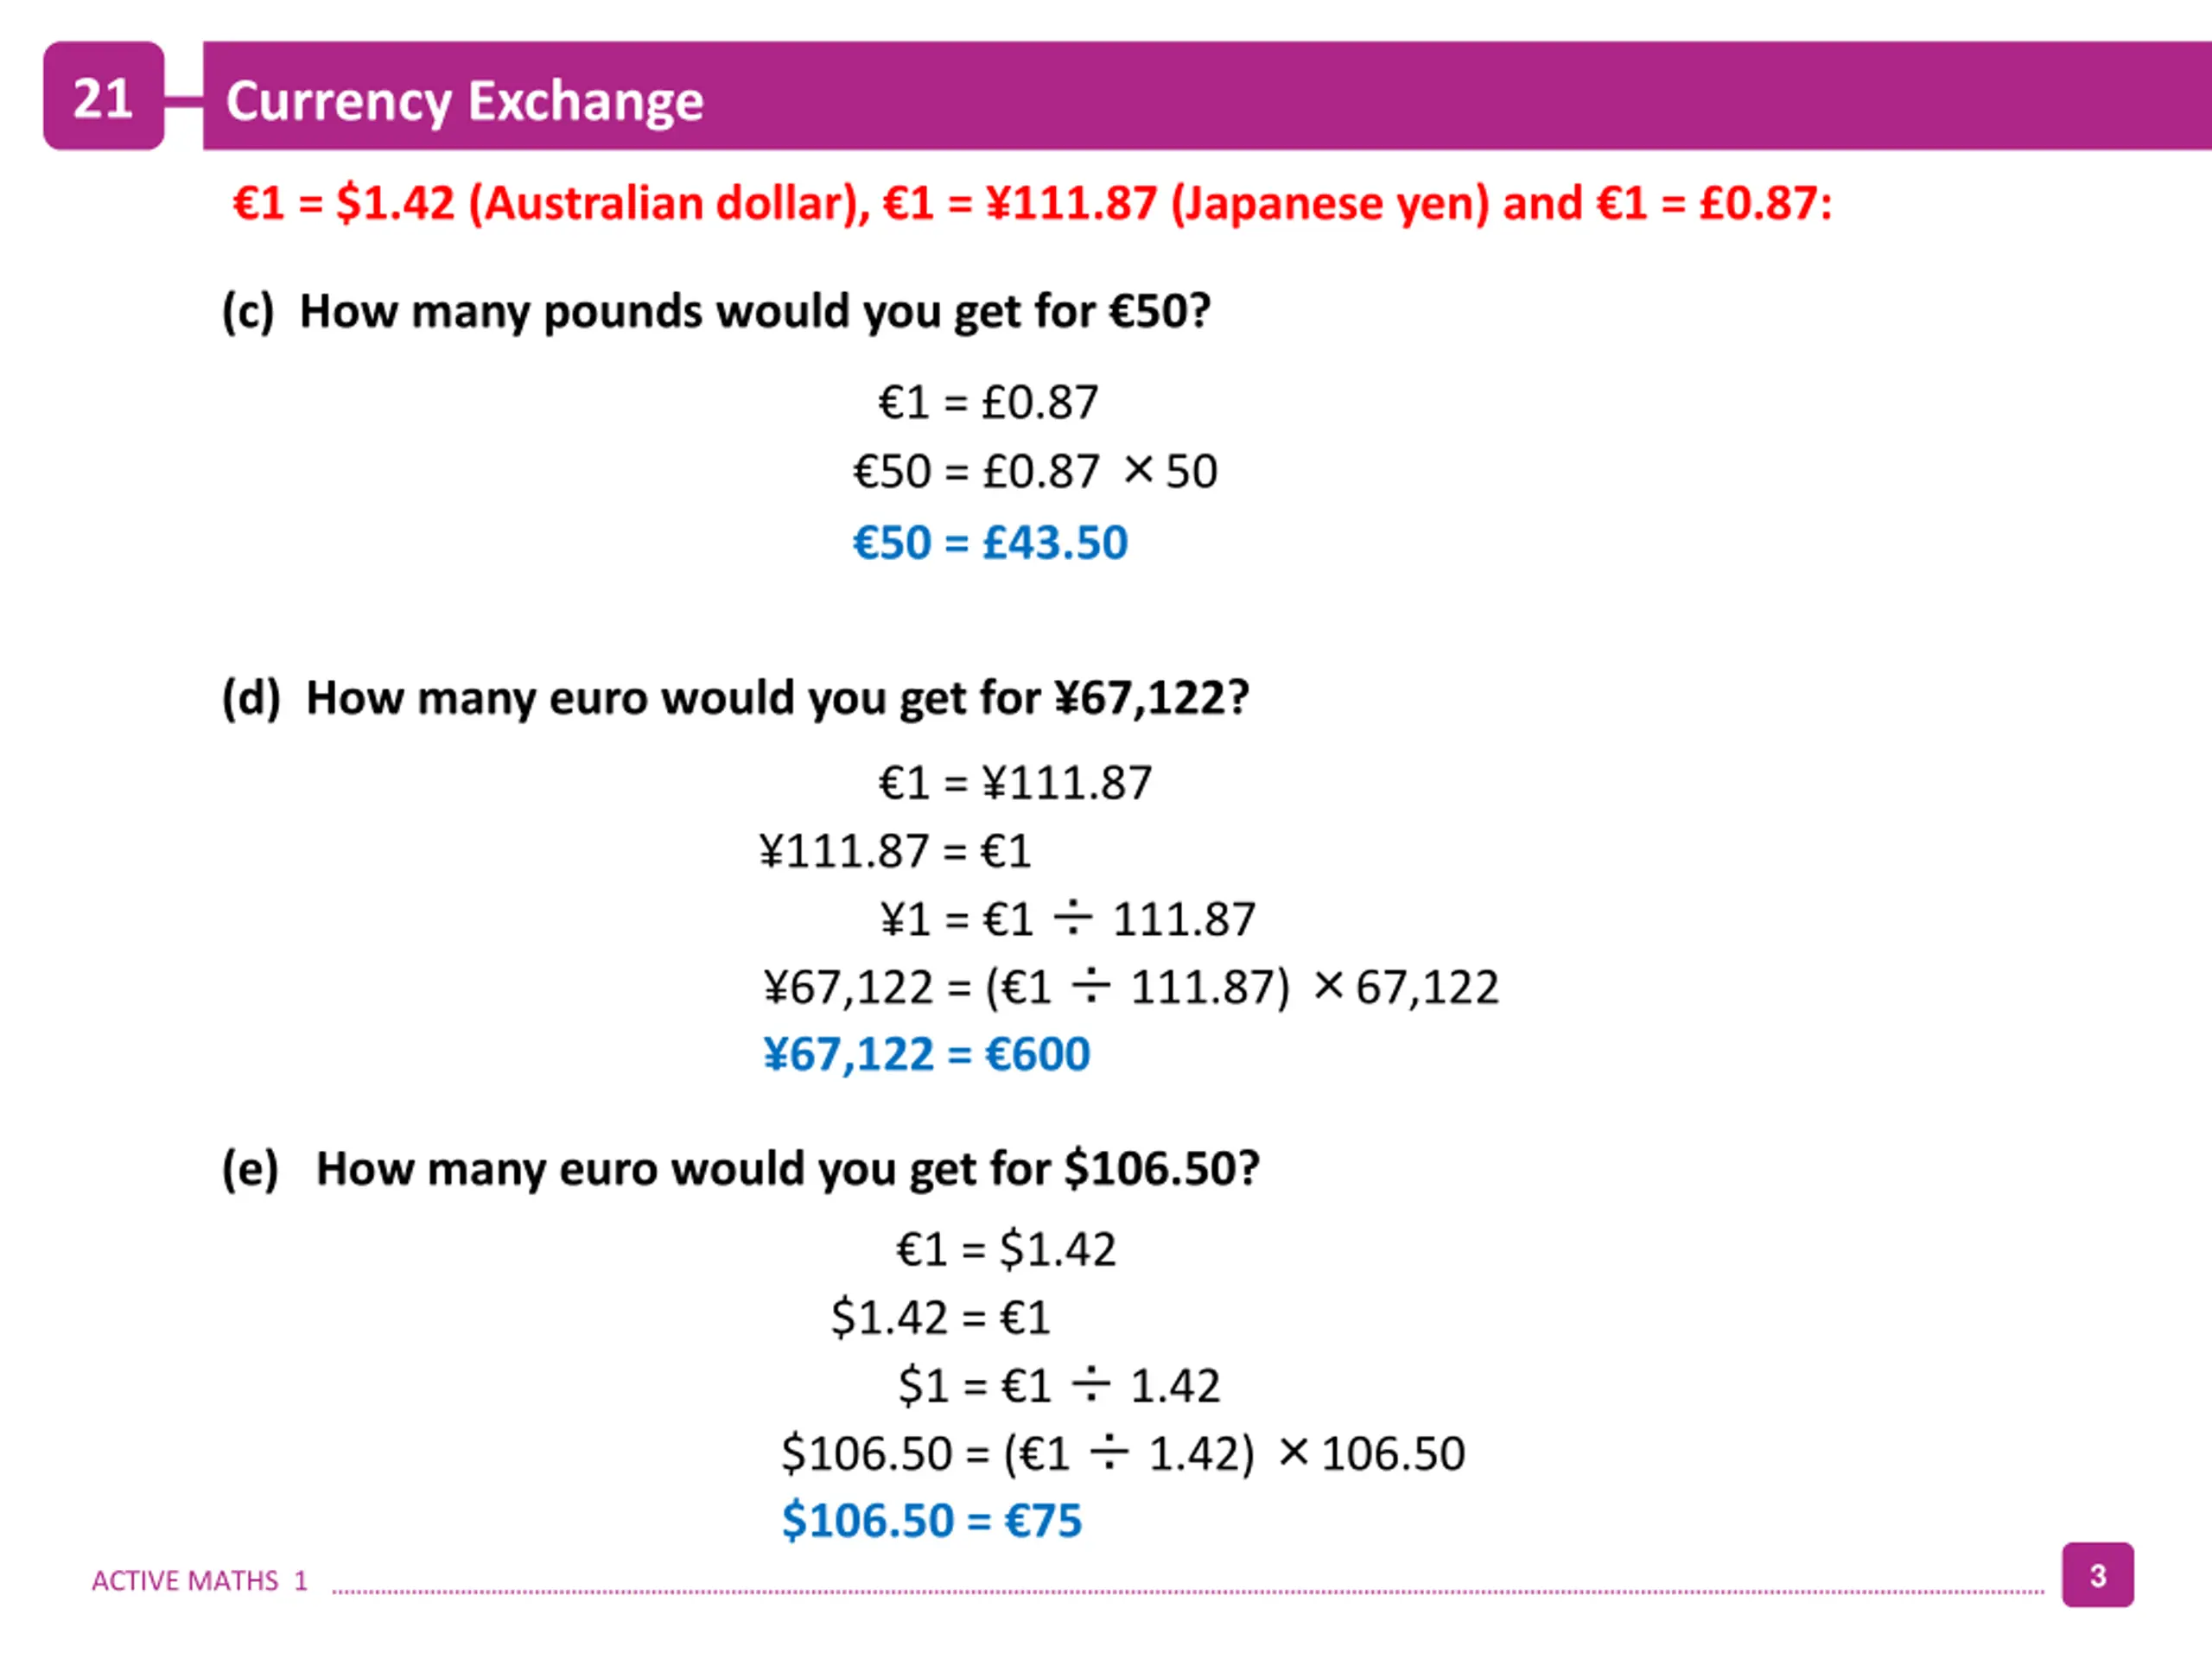Select the blue answer €50 = £43.50

click(x=990, y=543)
